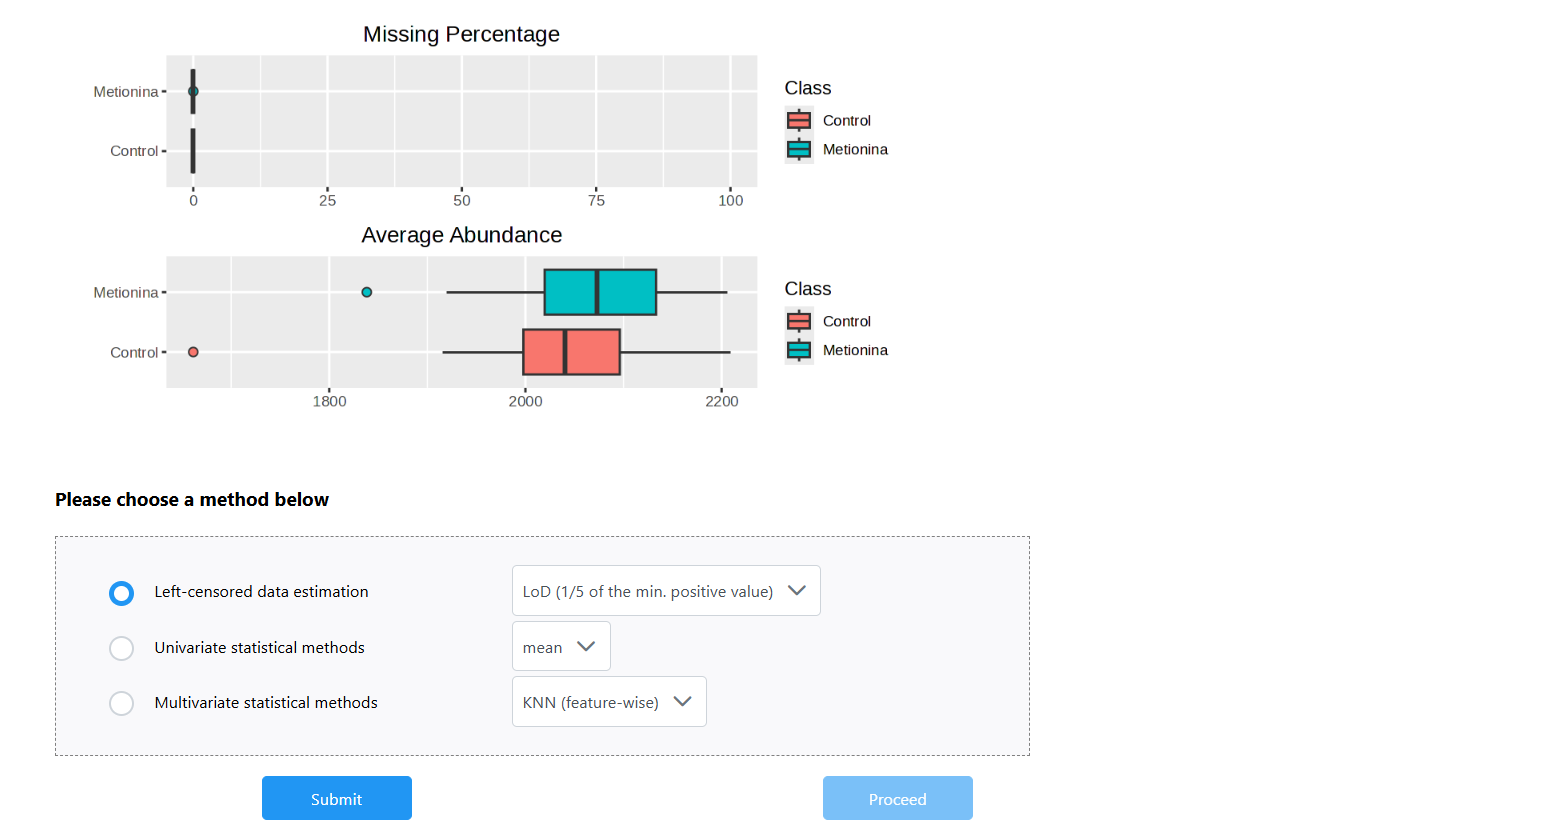Image resolution: width=1555 pixels, height=836 pixels.
Task: Click the Control outlier point in Average Abundance
Action: pyautogui.click(x=193, y=352)
